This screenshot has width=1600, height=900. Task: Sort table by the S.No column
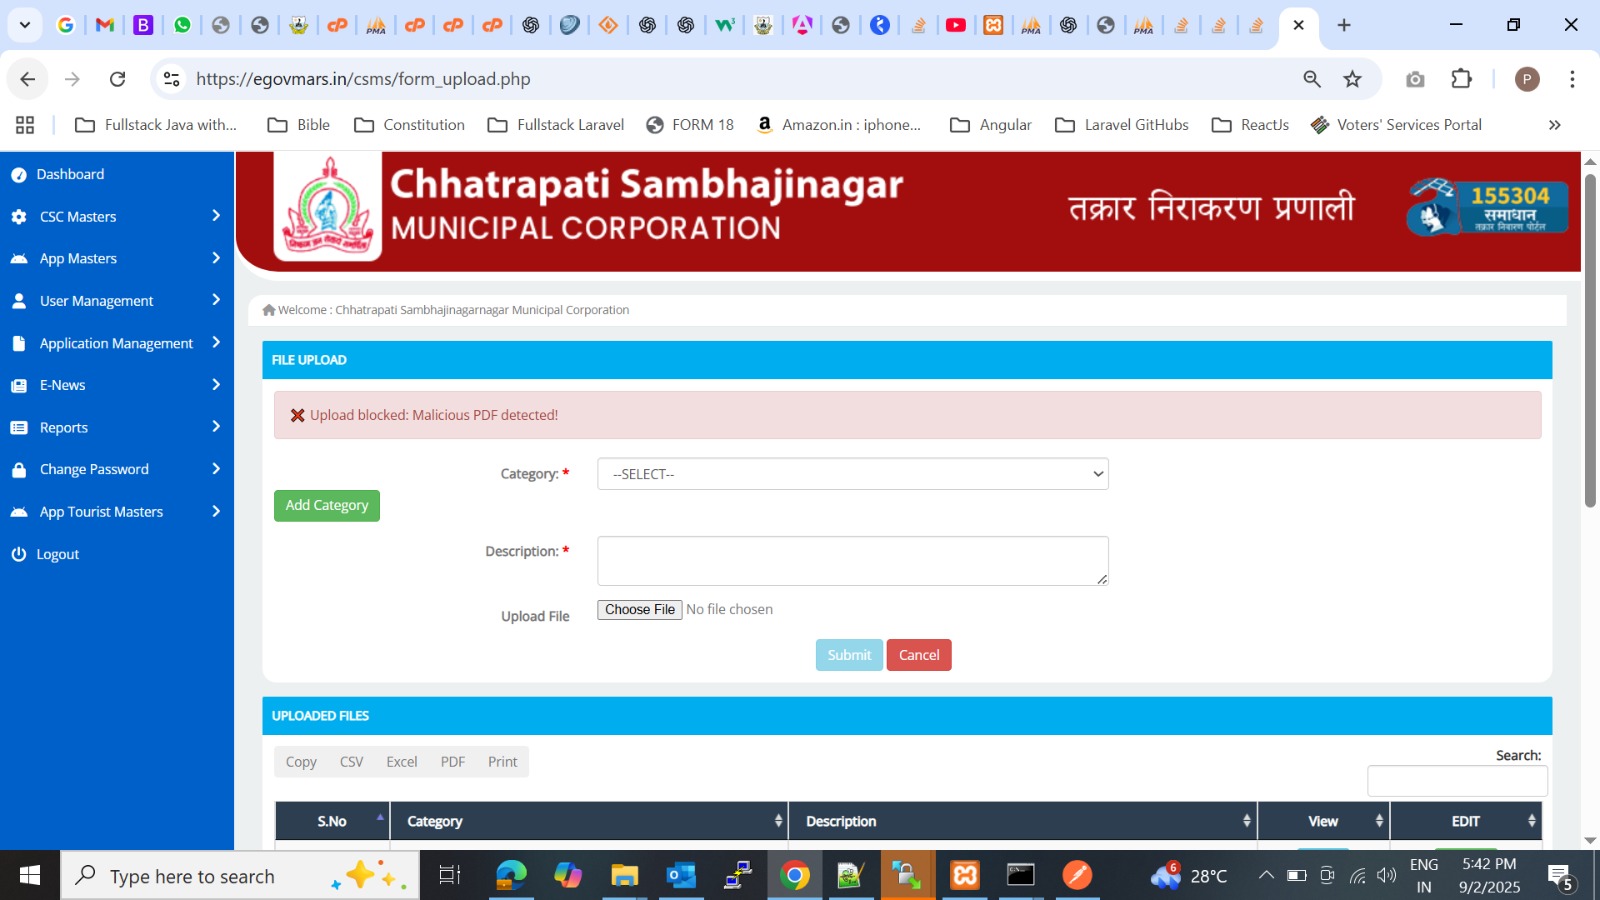332,821
